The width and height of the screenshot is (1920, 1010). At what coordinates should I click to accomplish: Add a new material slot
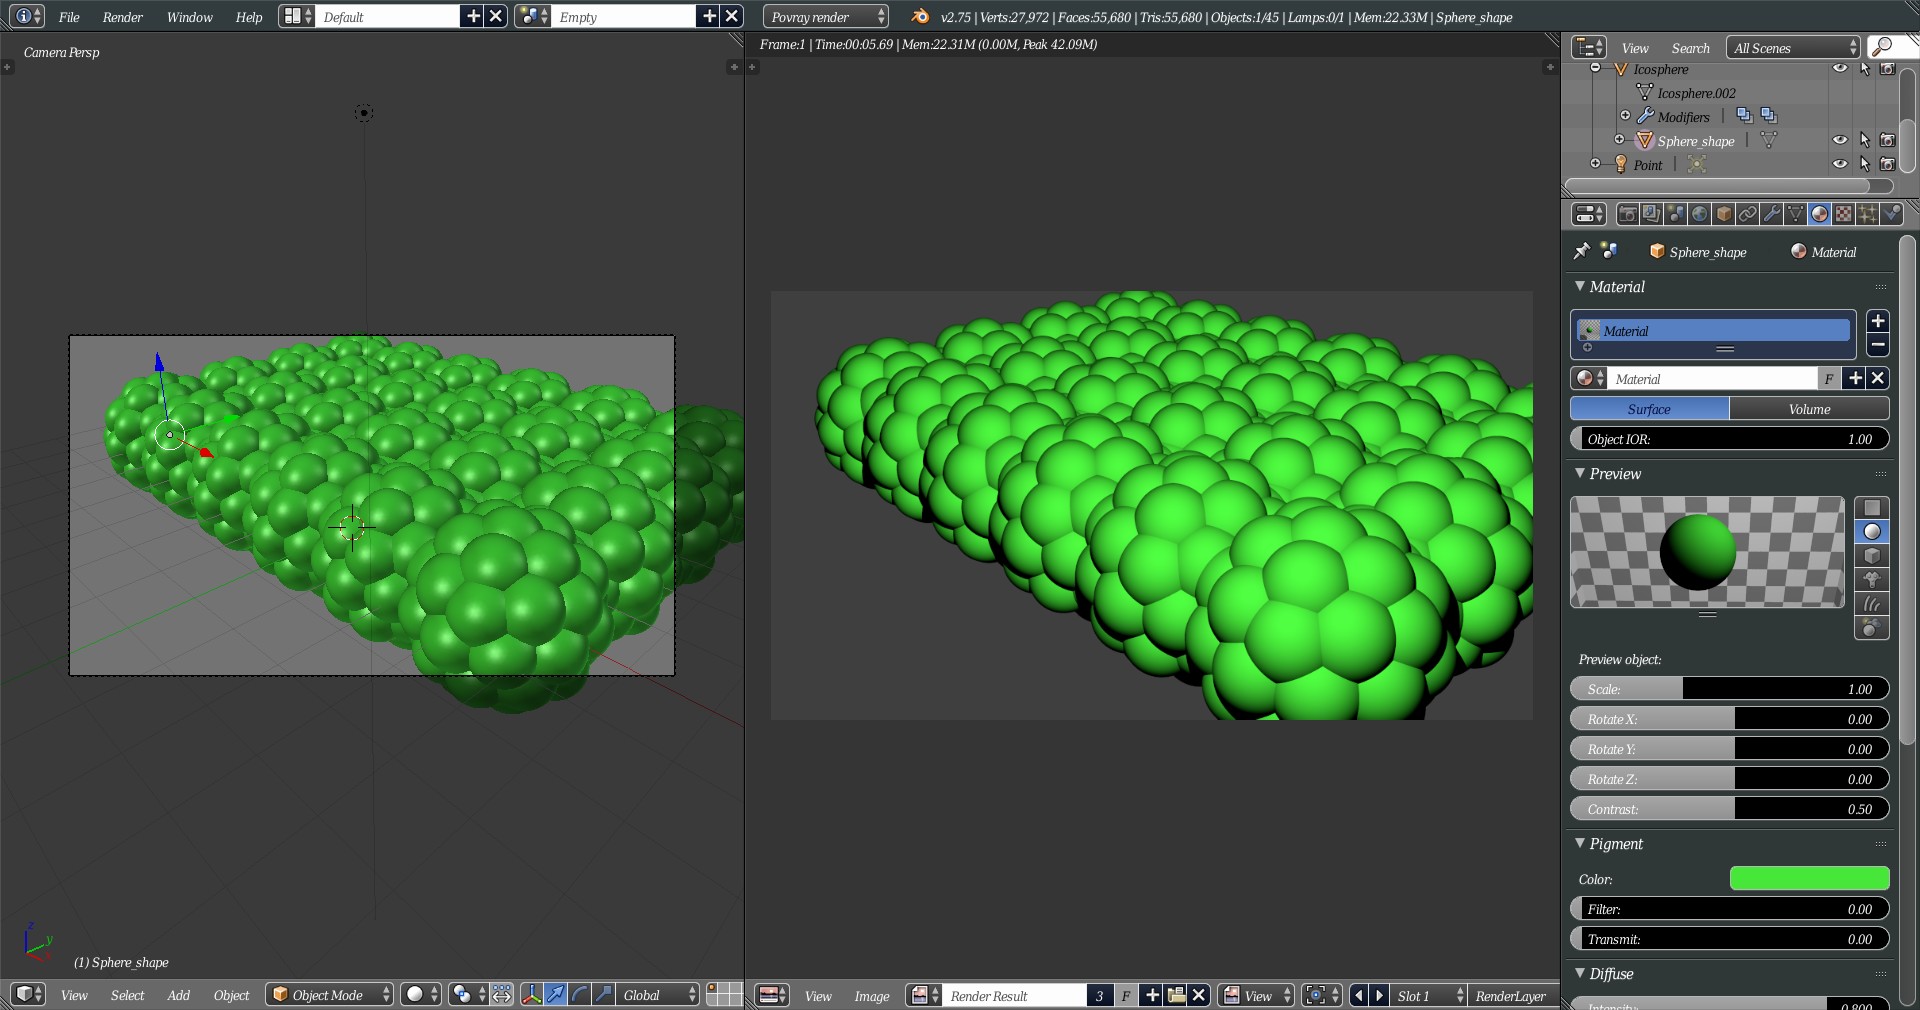[x=1878, y=321]
